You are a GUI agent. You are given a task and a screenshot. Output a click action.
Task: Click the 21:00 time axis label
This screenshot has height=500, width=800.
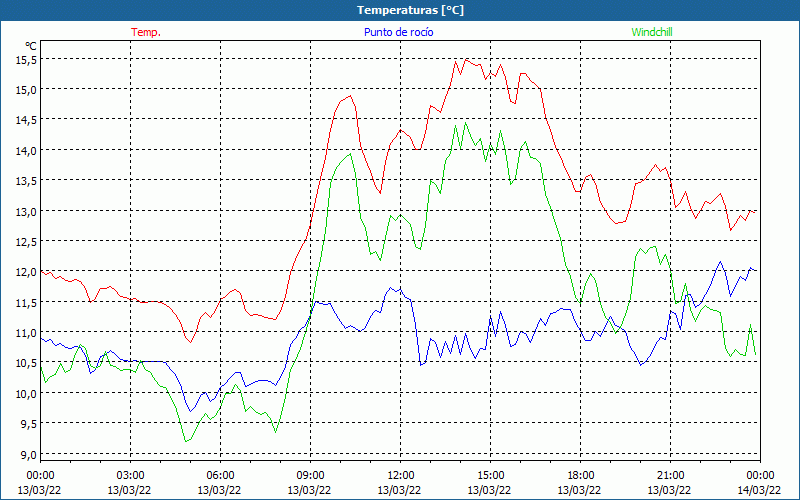pos(670,476)
